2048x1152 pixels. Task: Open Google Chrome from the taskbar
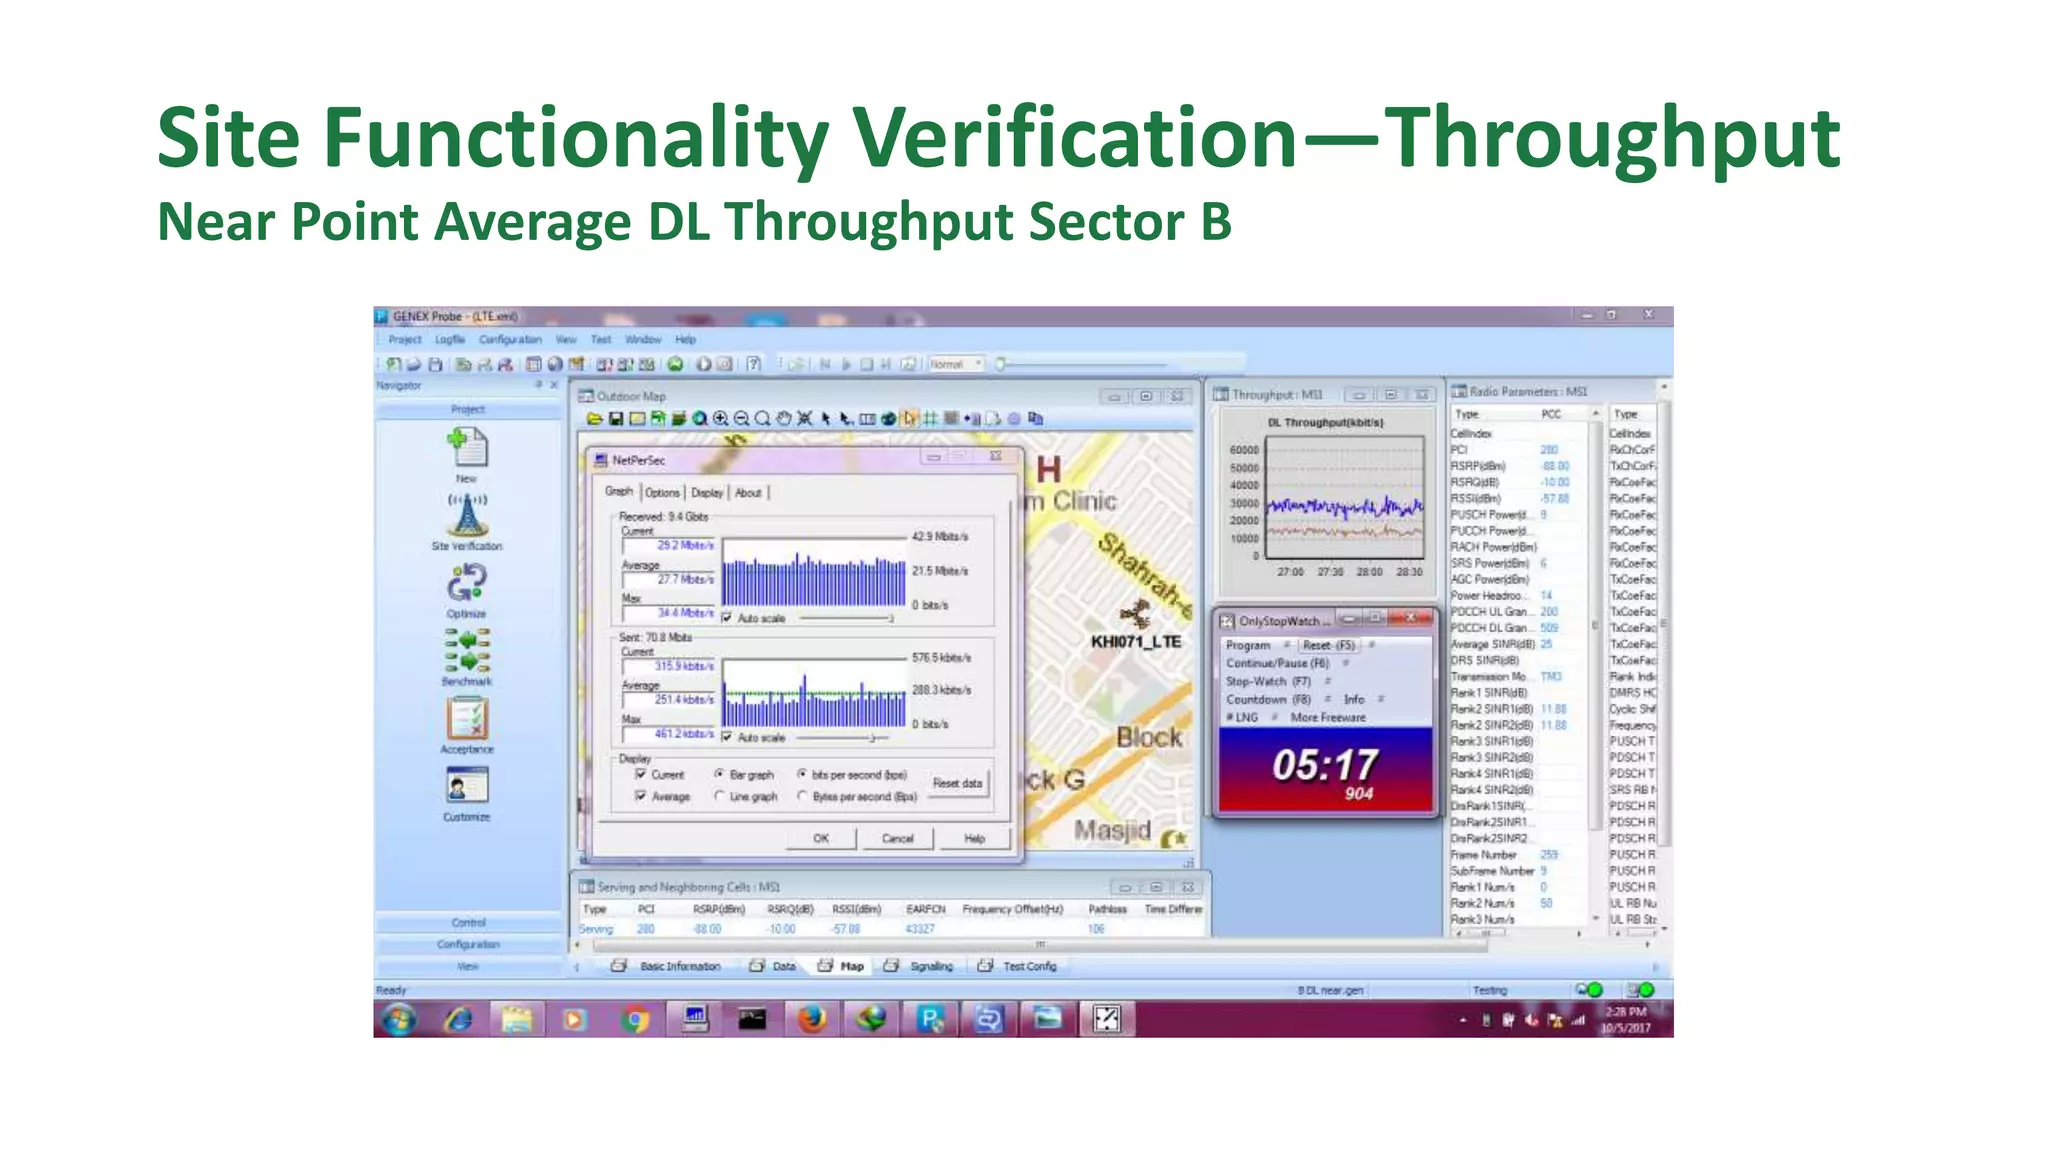pyautogui.click(x=635, y=1019)
